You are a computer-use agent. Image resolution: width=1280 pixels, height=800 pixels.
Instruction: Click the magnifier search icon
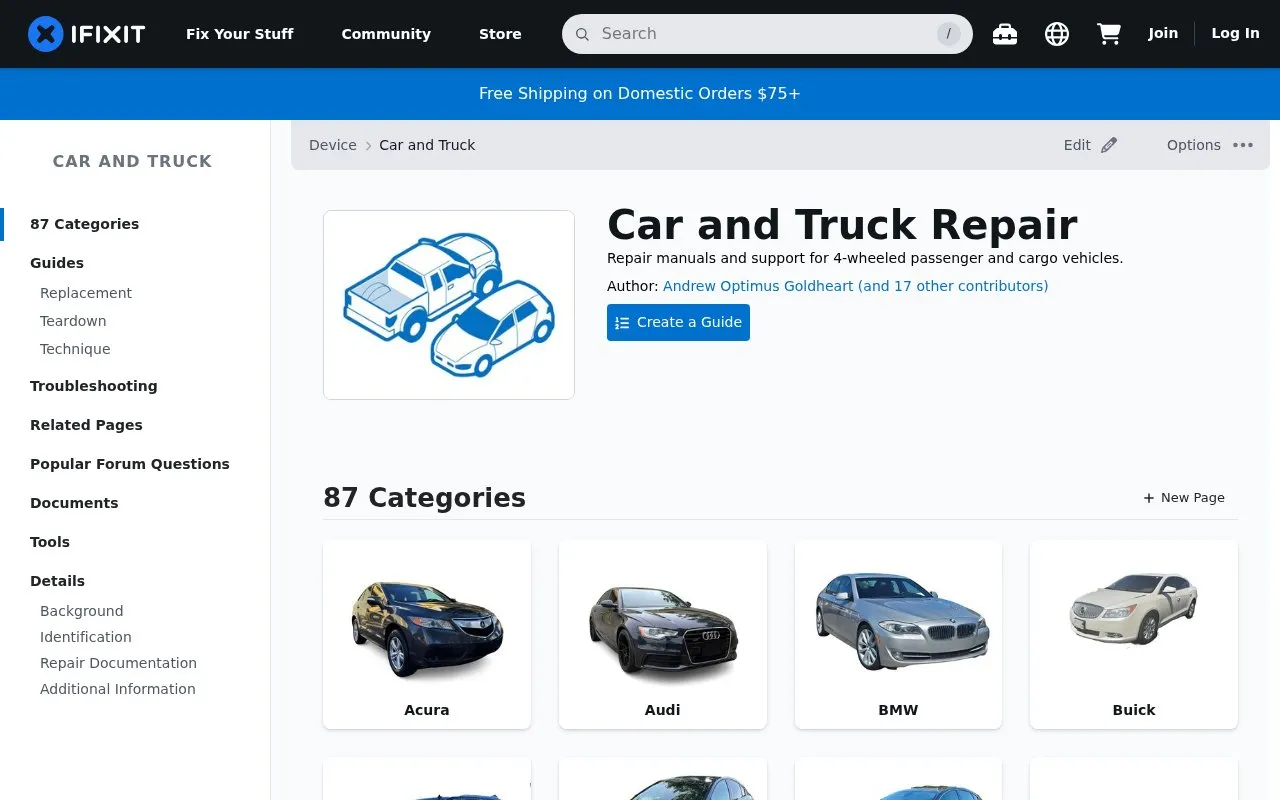[x=582, y=34]
